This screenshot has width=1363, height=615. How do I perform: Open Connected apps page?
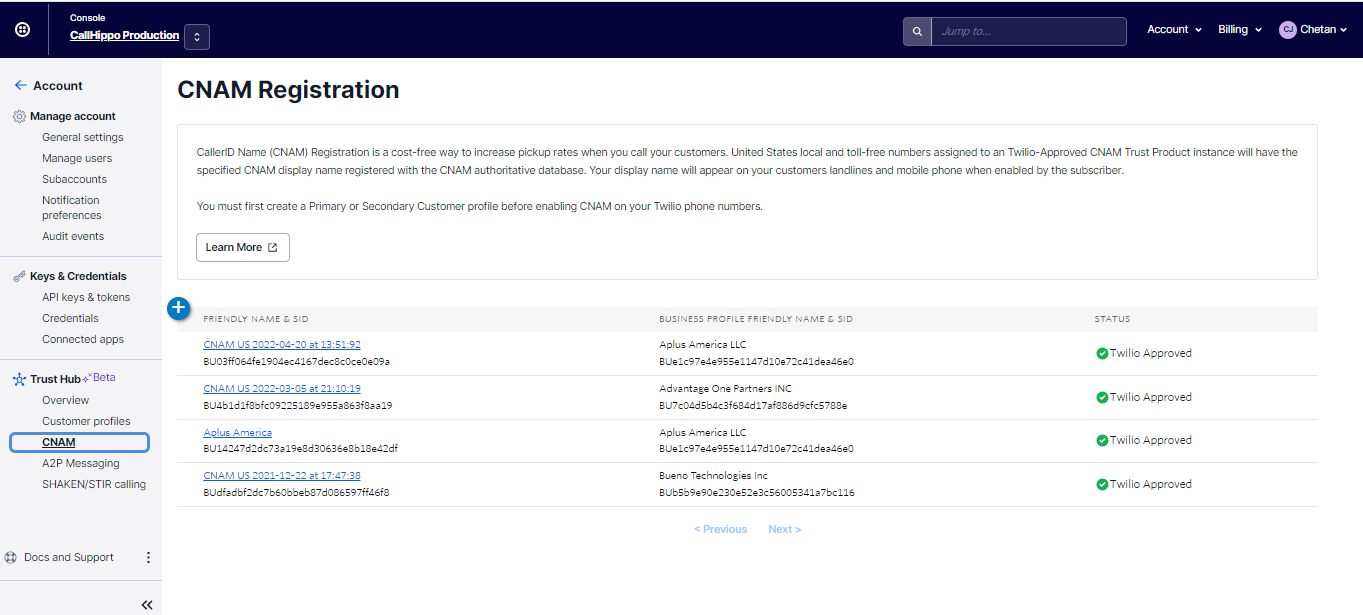(83, 339)
